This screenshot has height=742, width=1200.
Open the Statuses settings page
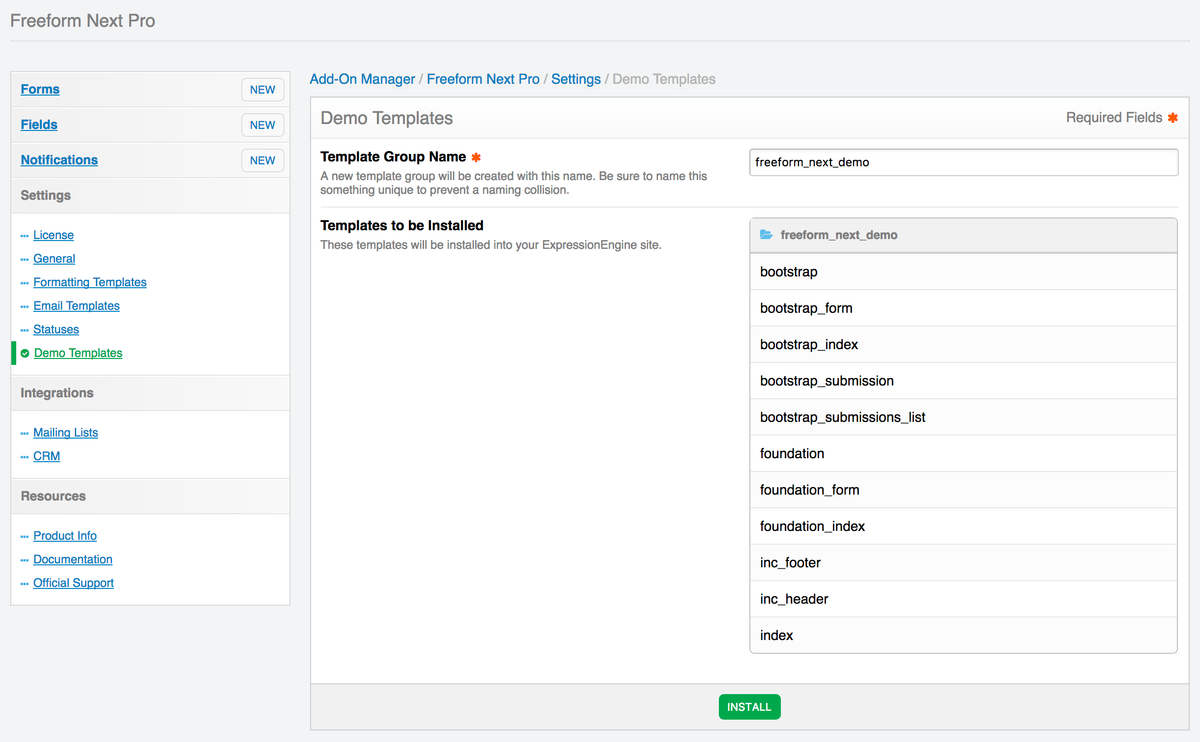click(56, 329)
